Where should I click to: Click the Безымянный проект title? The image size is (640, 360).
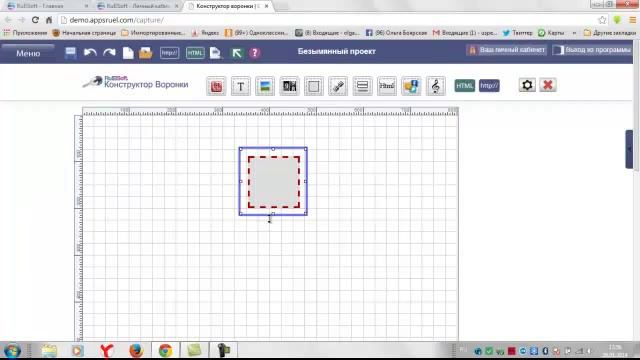point(337,51)
